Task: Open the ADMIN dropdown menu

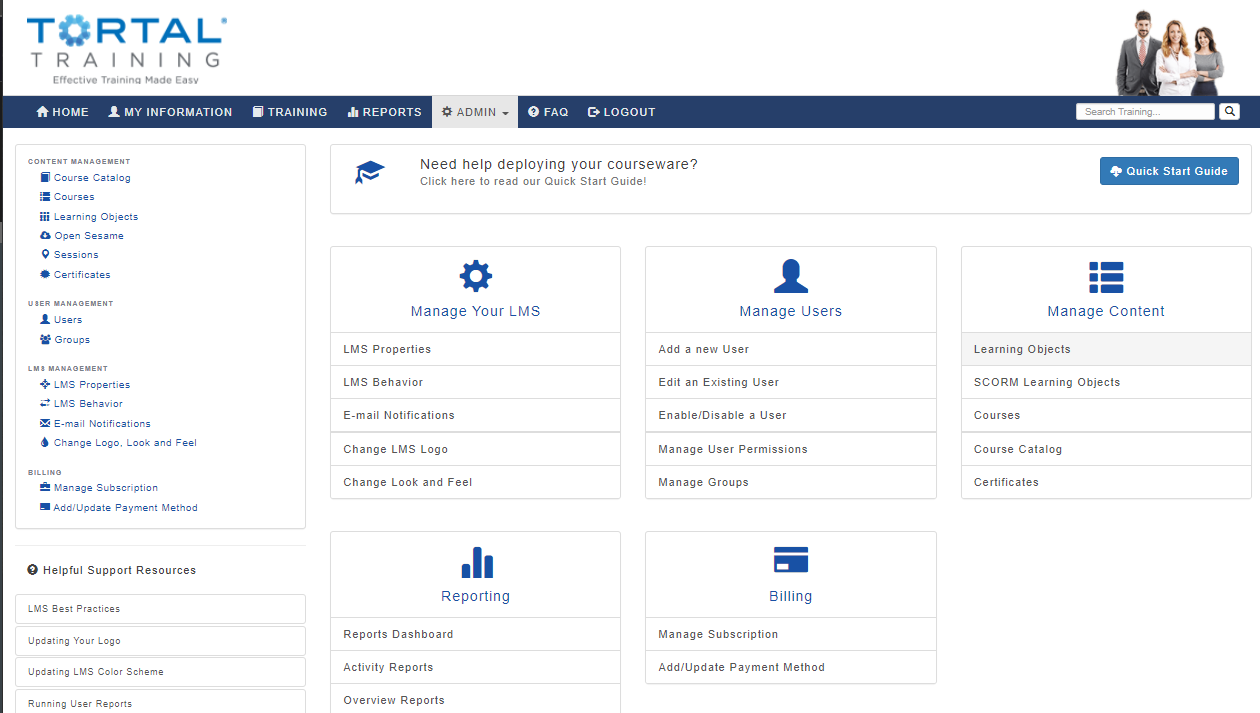Action: tap(475, 112)
